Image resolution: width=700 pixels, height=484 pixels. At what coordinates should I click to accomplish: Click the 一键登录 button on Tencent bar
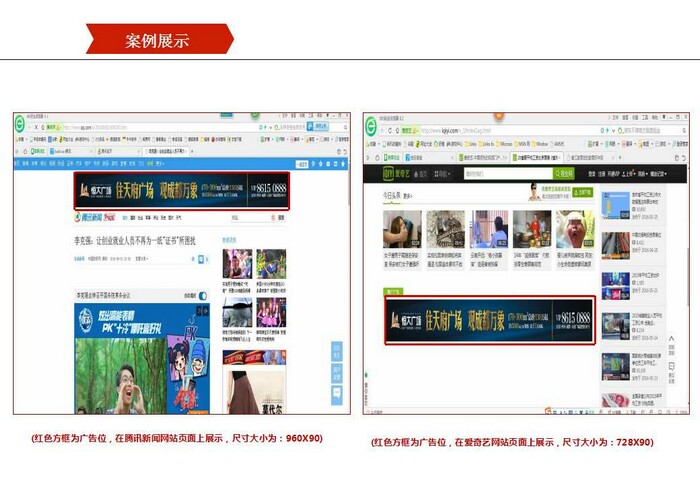tap(302, 164)
